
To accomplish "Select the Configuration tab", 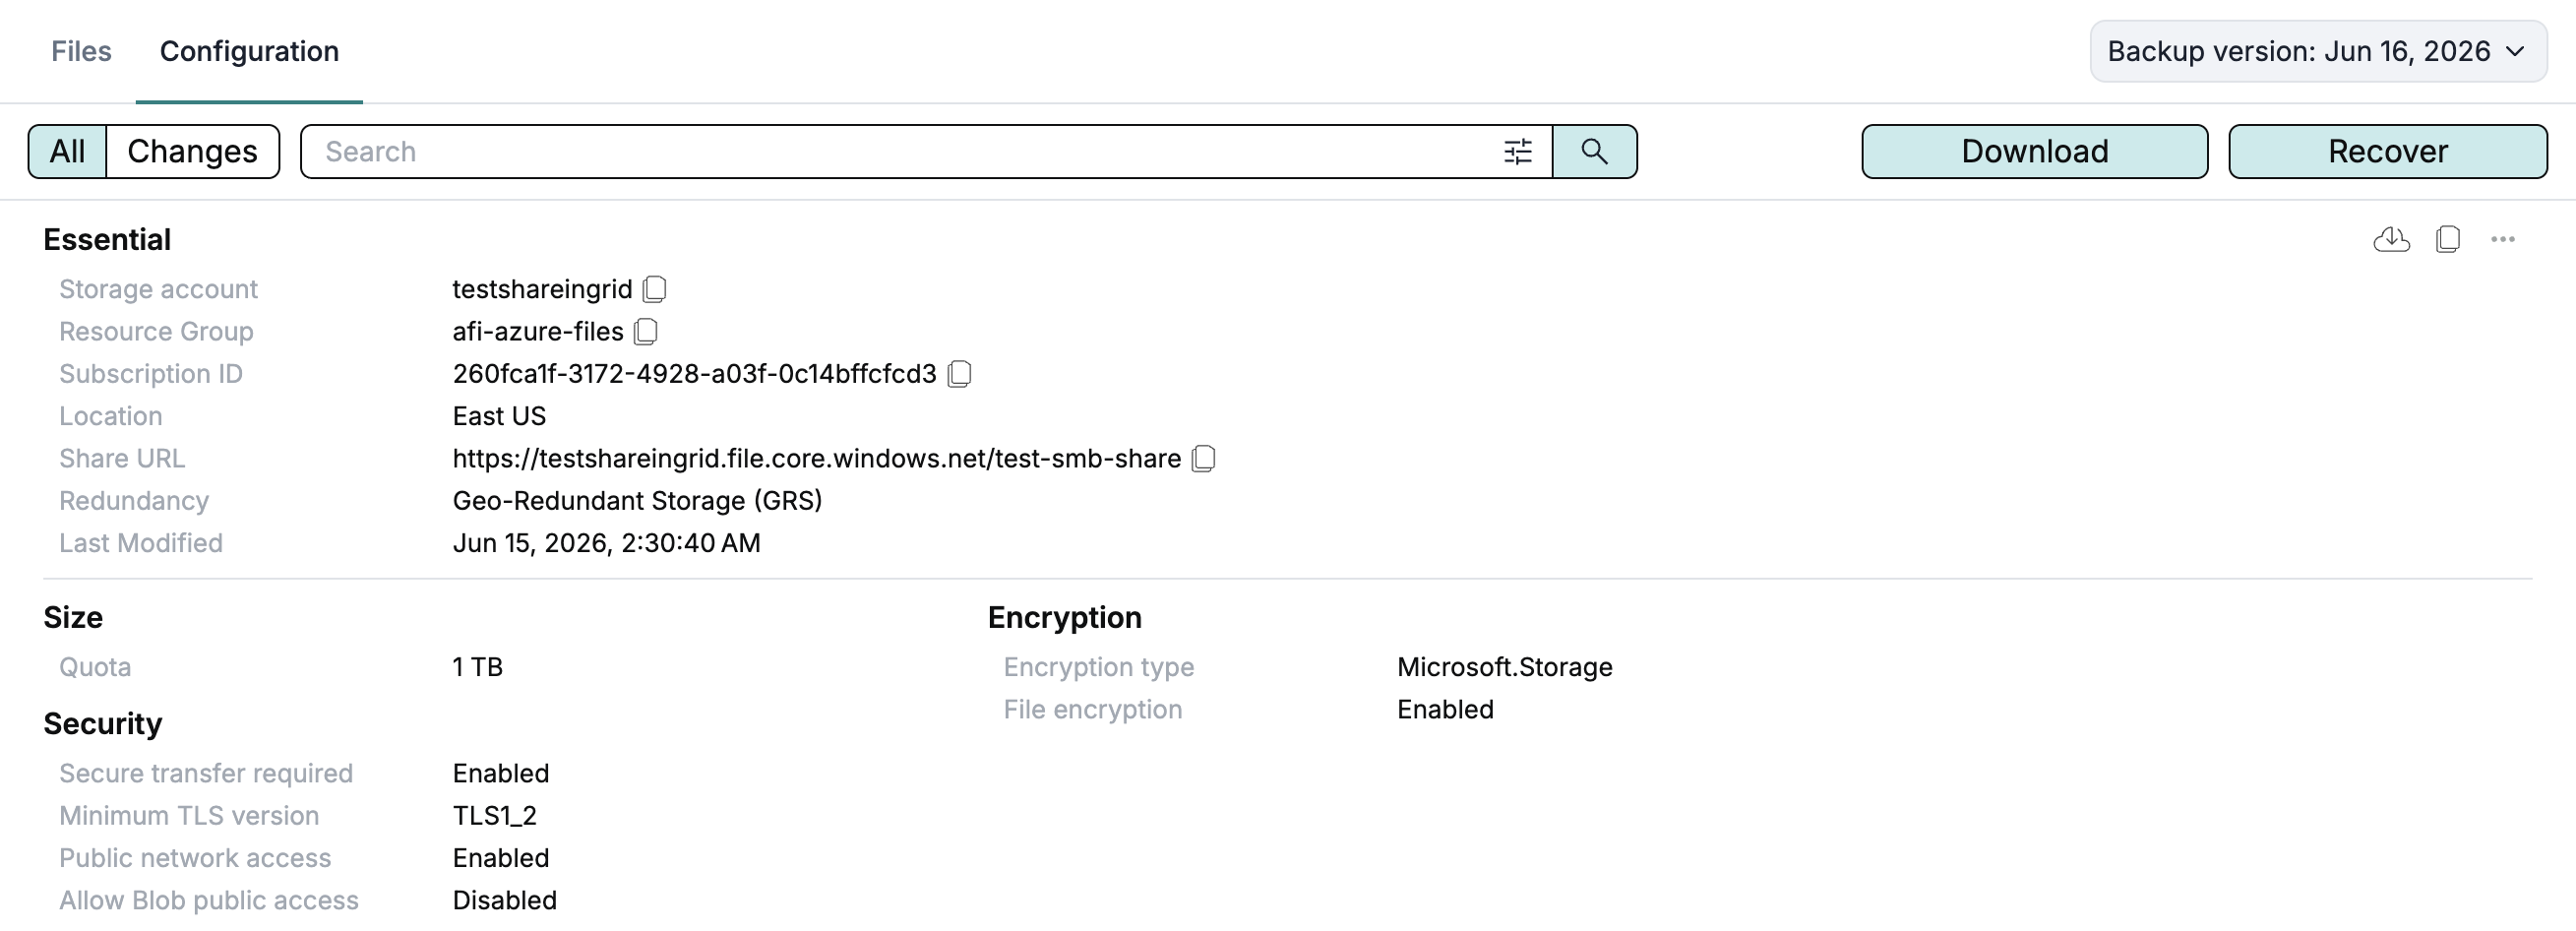I will pyautogui.click(x=249, y=51).
